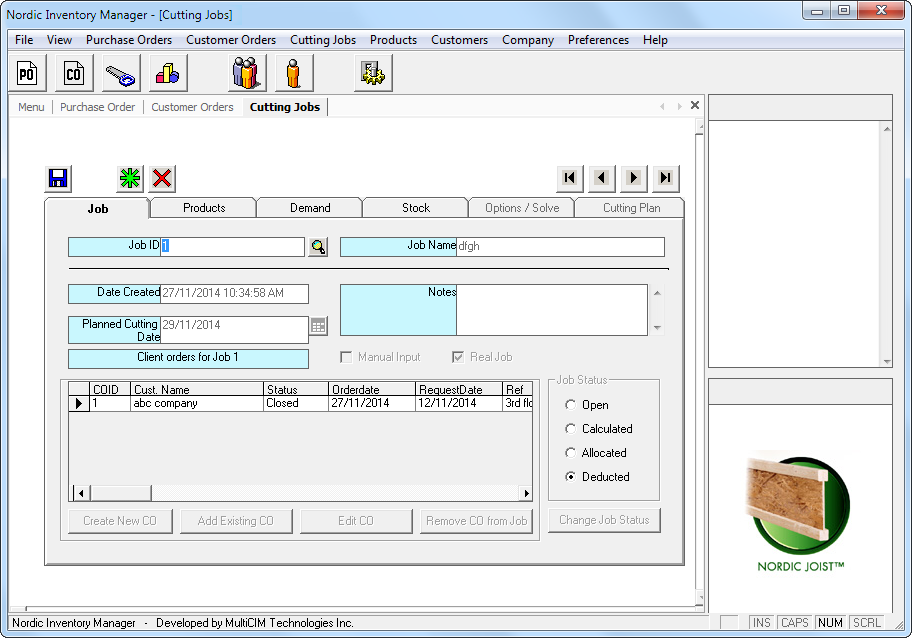Viewport: 912px width, 638px height.
Task: Click the Notes field down scroll arrow
Action: 657,327
